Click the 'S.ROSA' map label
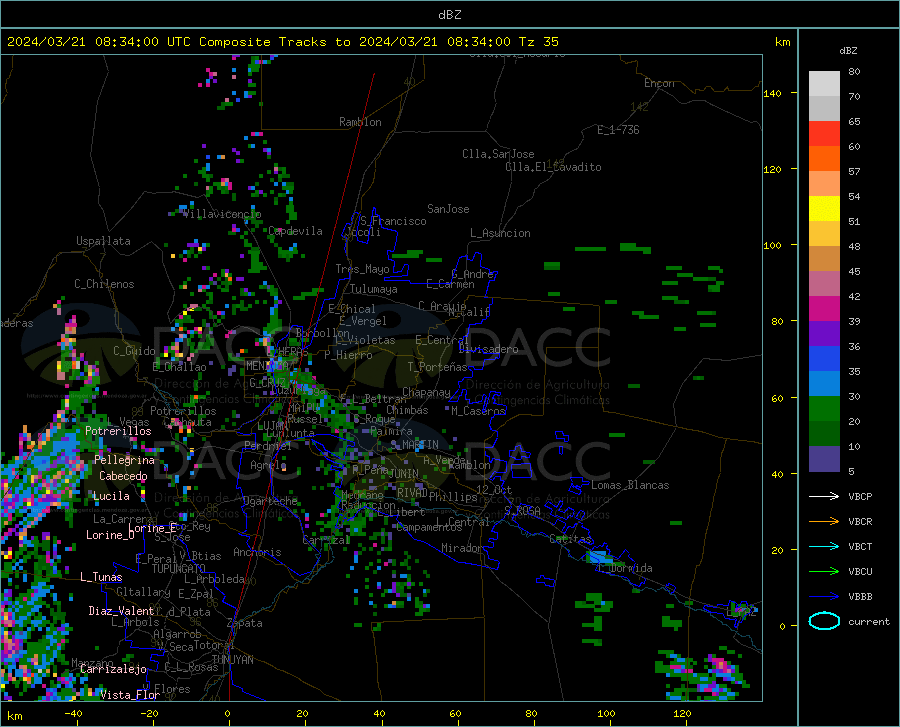This screenshot has width=900, height=727. pyautogui.click(x=522, y=511)
